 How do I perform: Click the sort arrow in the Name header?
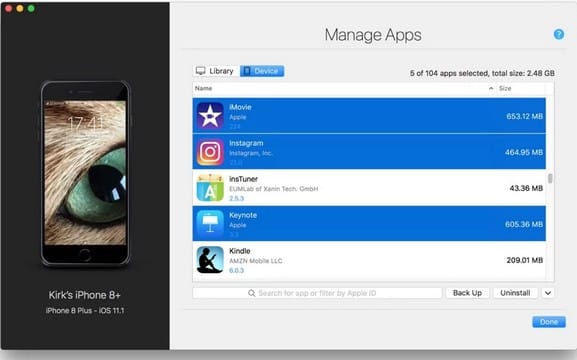coord(491,88)
